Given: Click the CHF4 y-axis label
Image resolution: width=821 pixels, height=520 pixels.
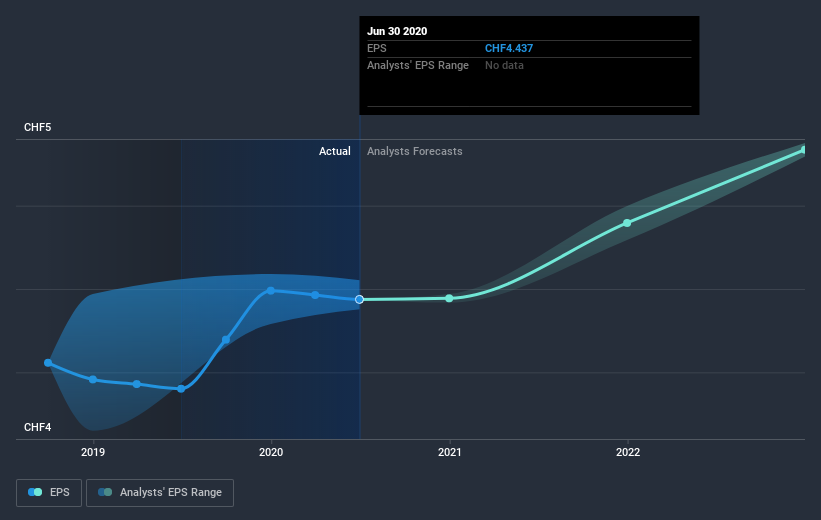Looking at the screenshot, I should (38, 428).
